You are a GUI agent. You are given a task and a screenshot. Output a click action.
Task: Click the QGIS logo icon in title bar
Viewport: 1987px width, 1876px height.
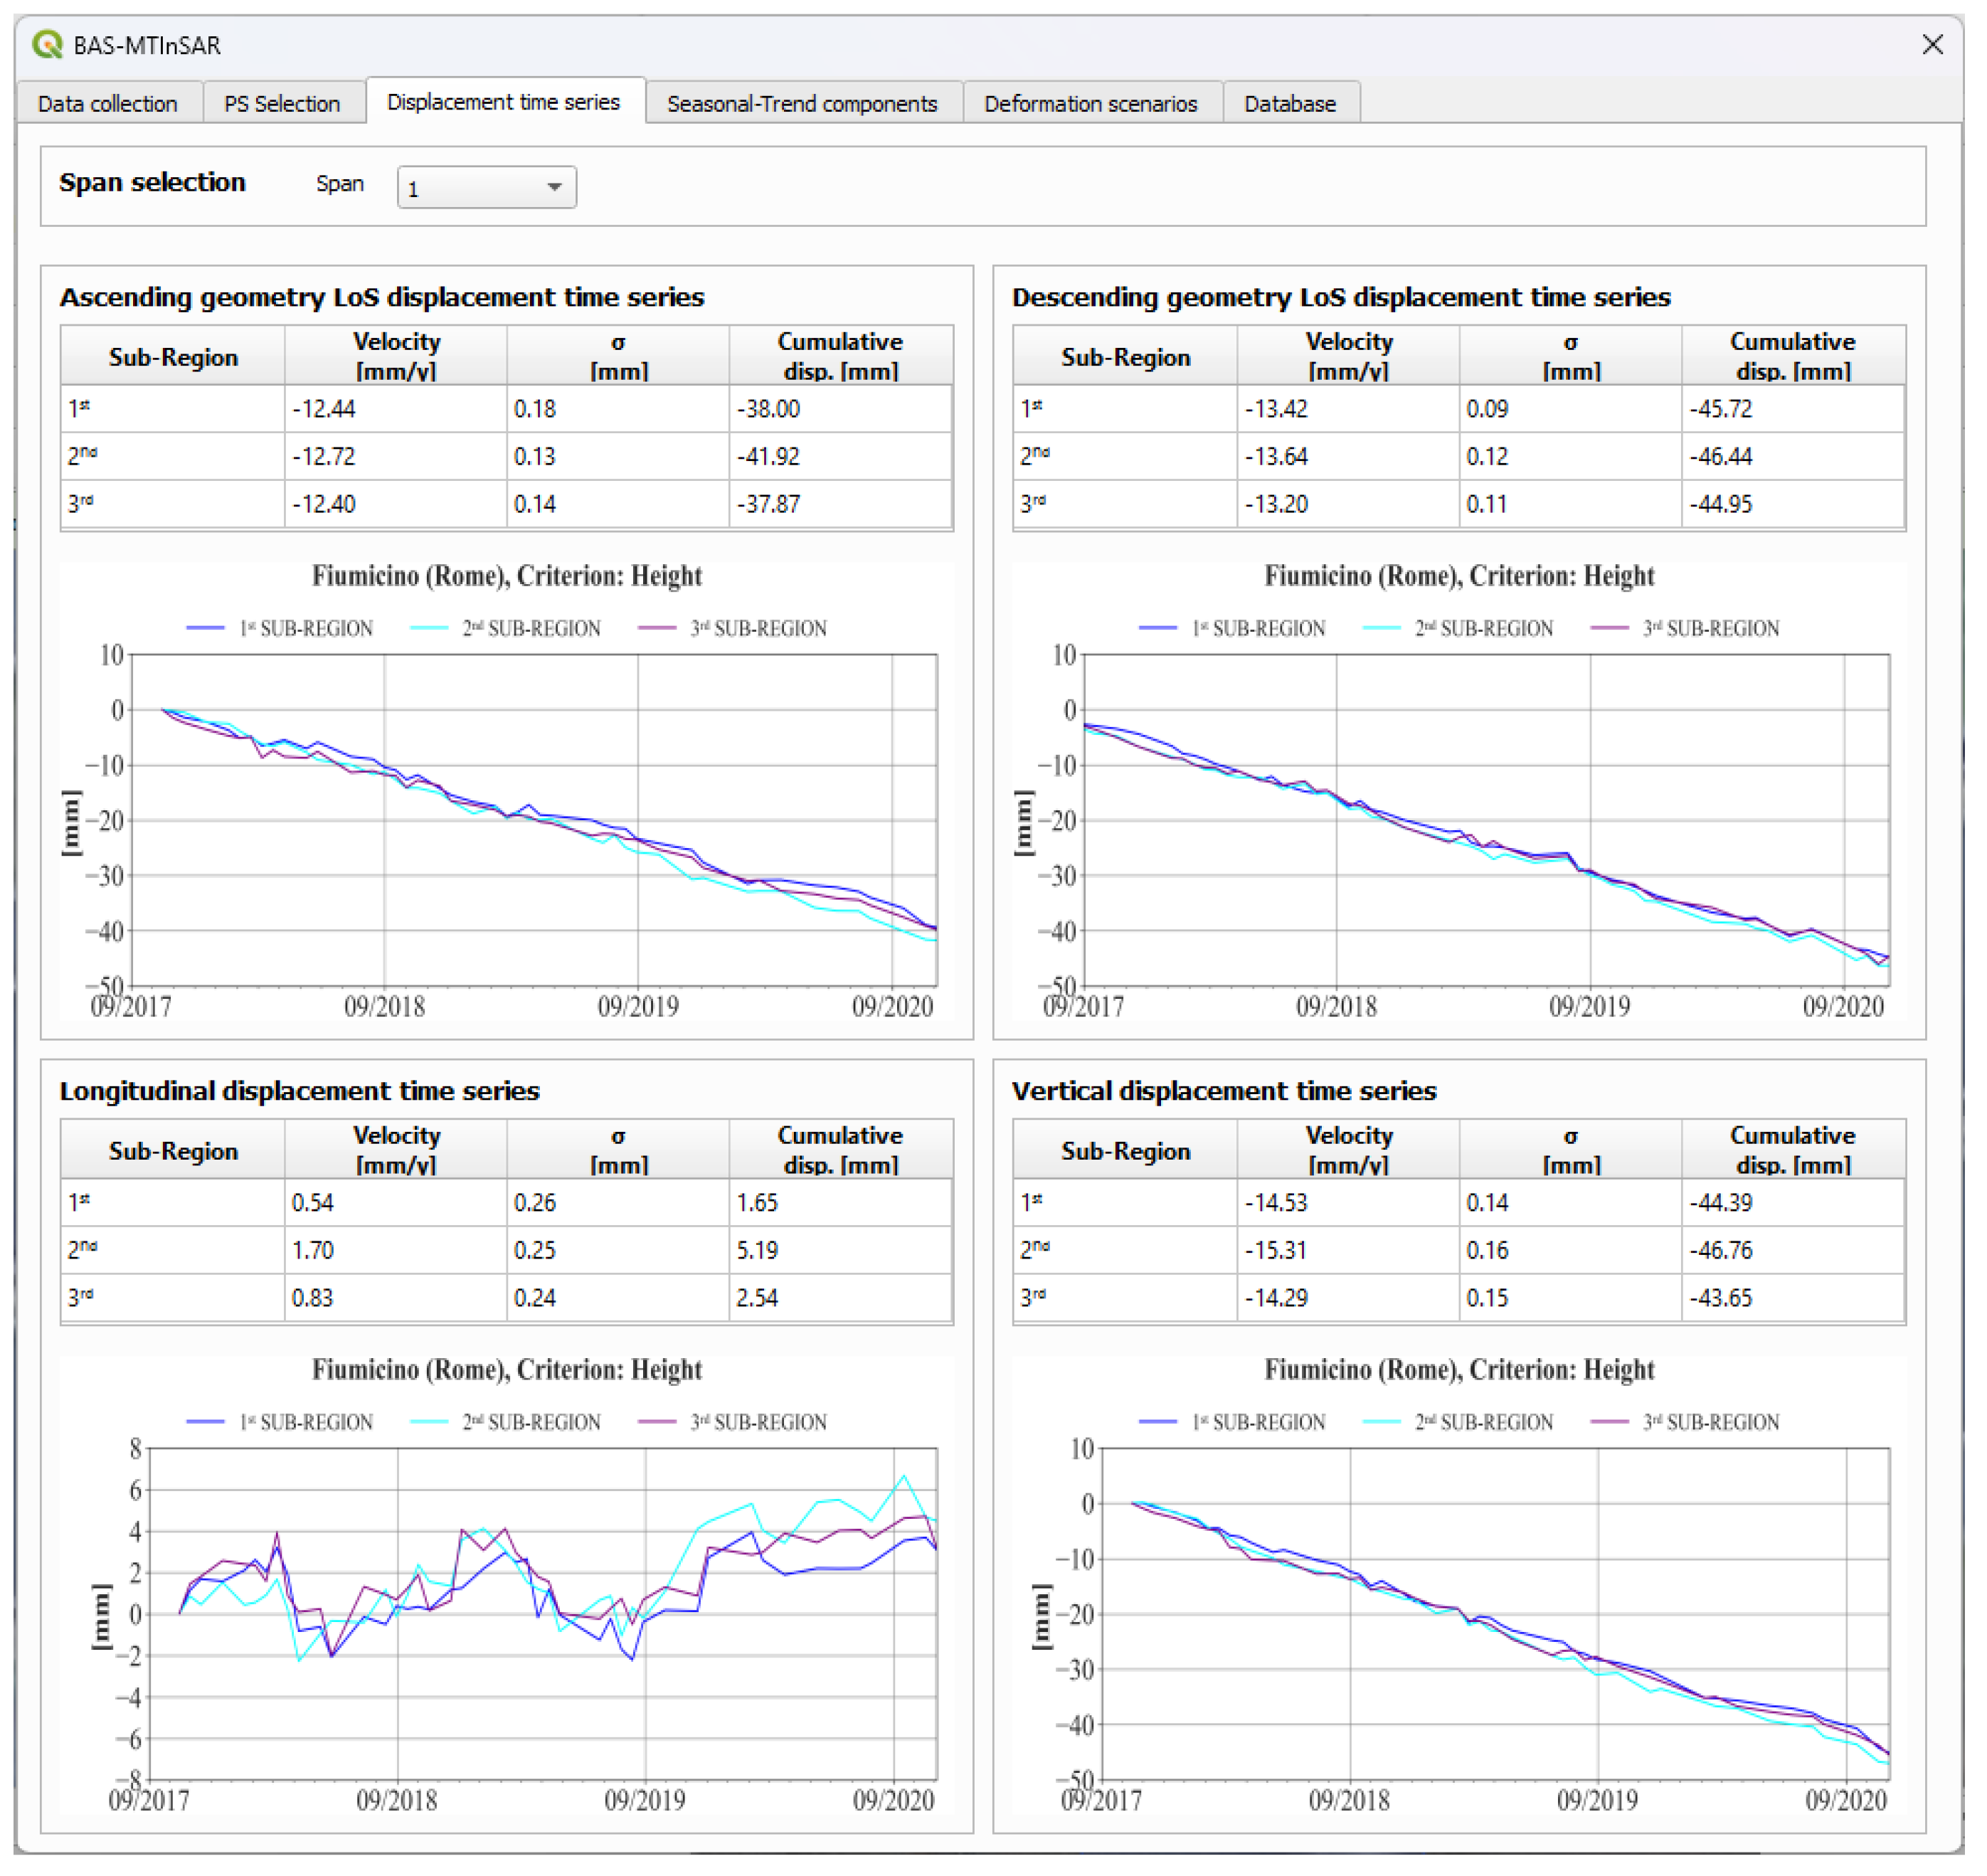[x=46, y=45]
